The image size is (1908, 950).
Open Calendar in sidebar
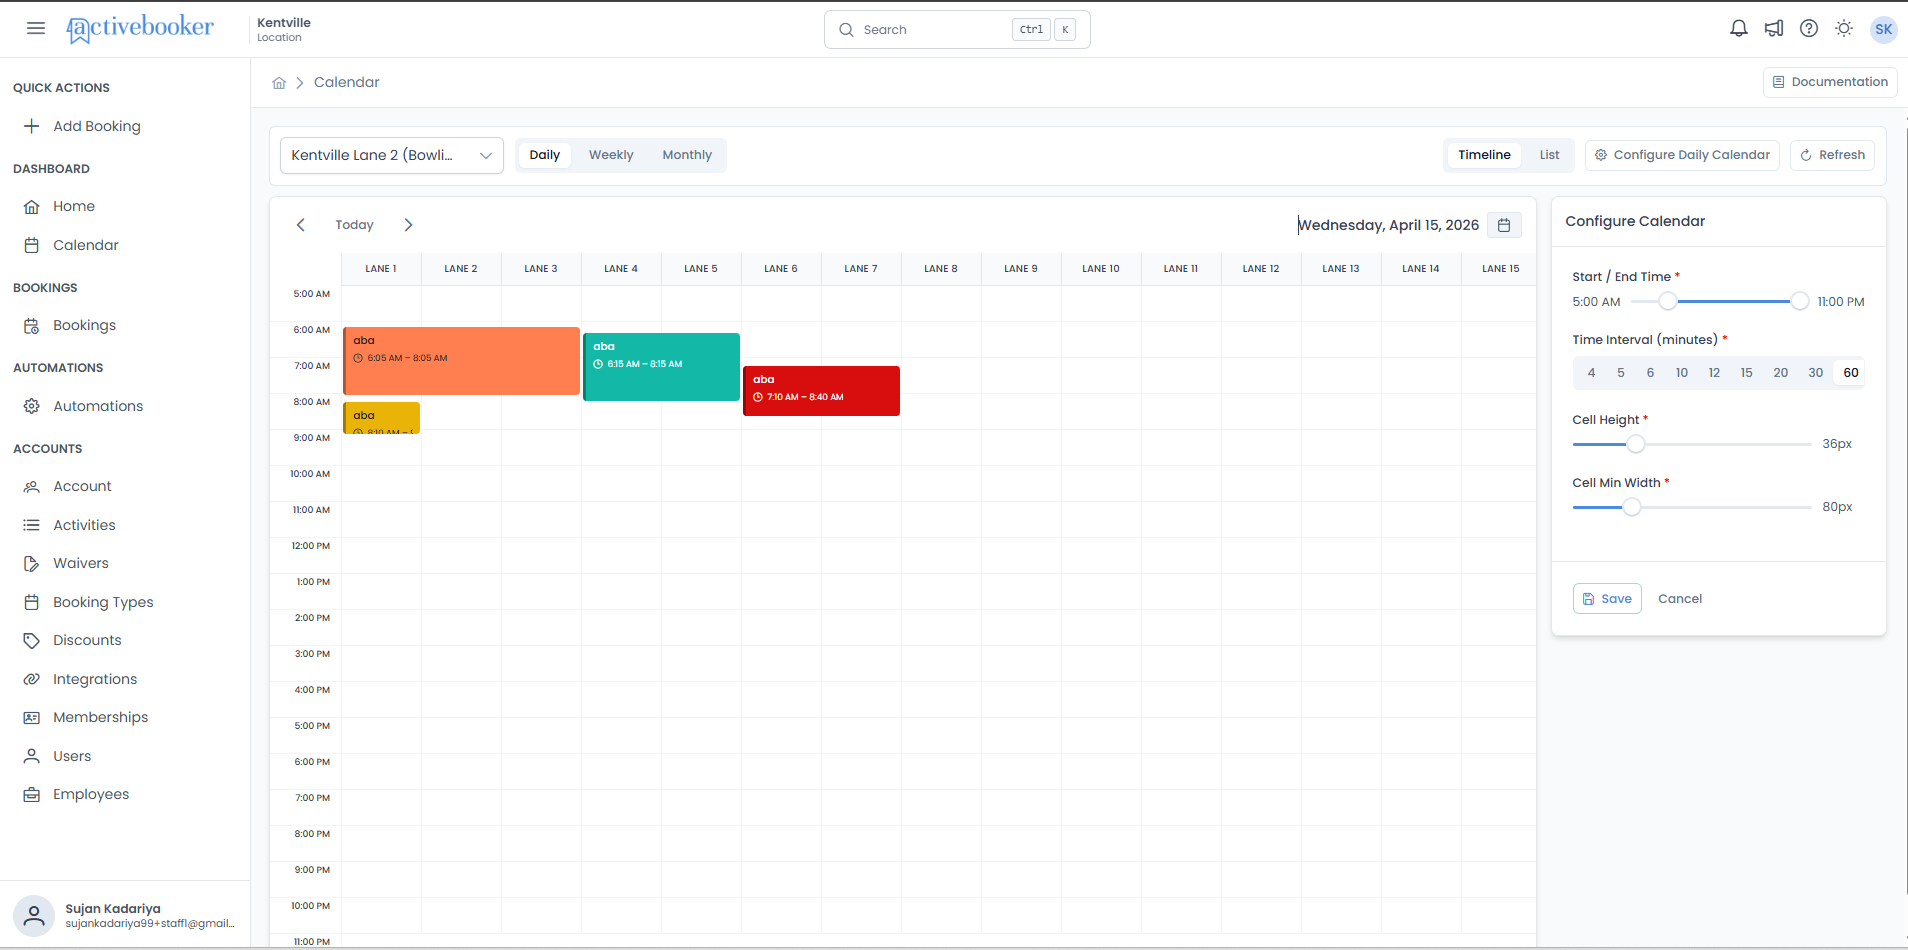tap(86, 245)
